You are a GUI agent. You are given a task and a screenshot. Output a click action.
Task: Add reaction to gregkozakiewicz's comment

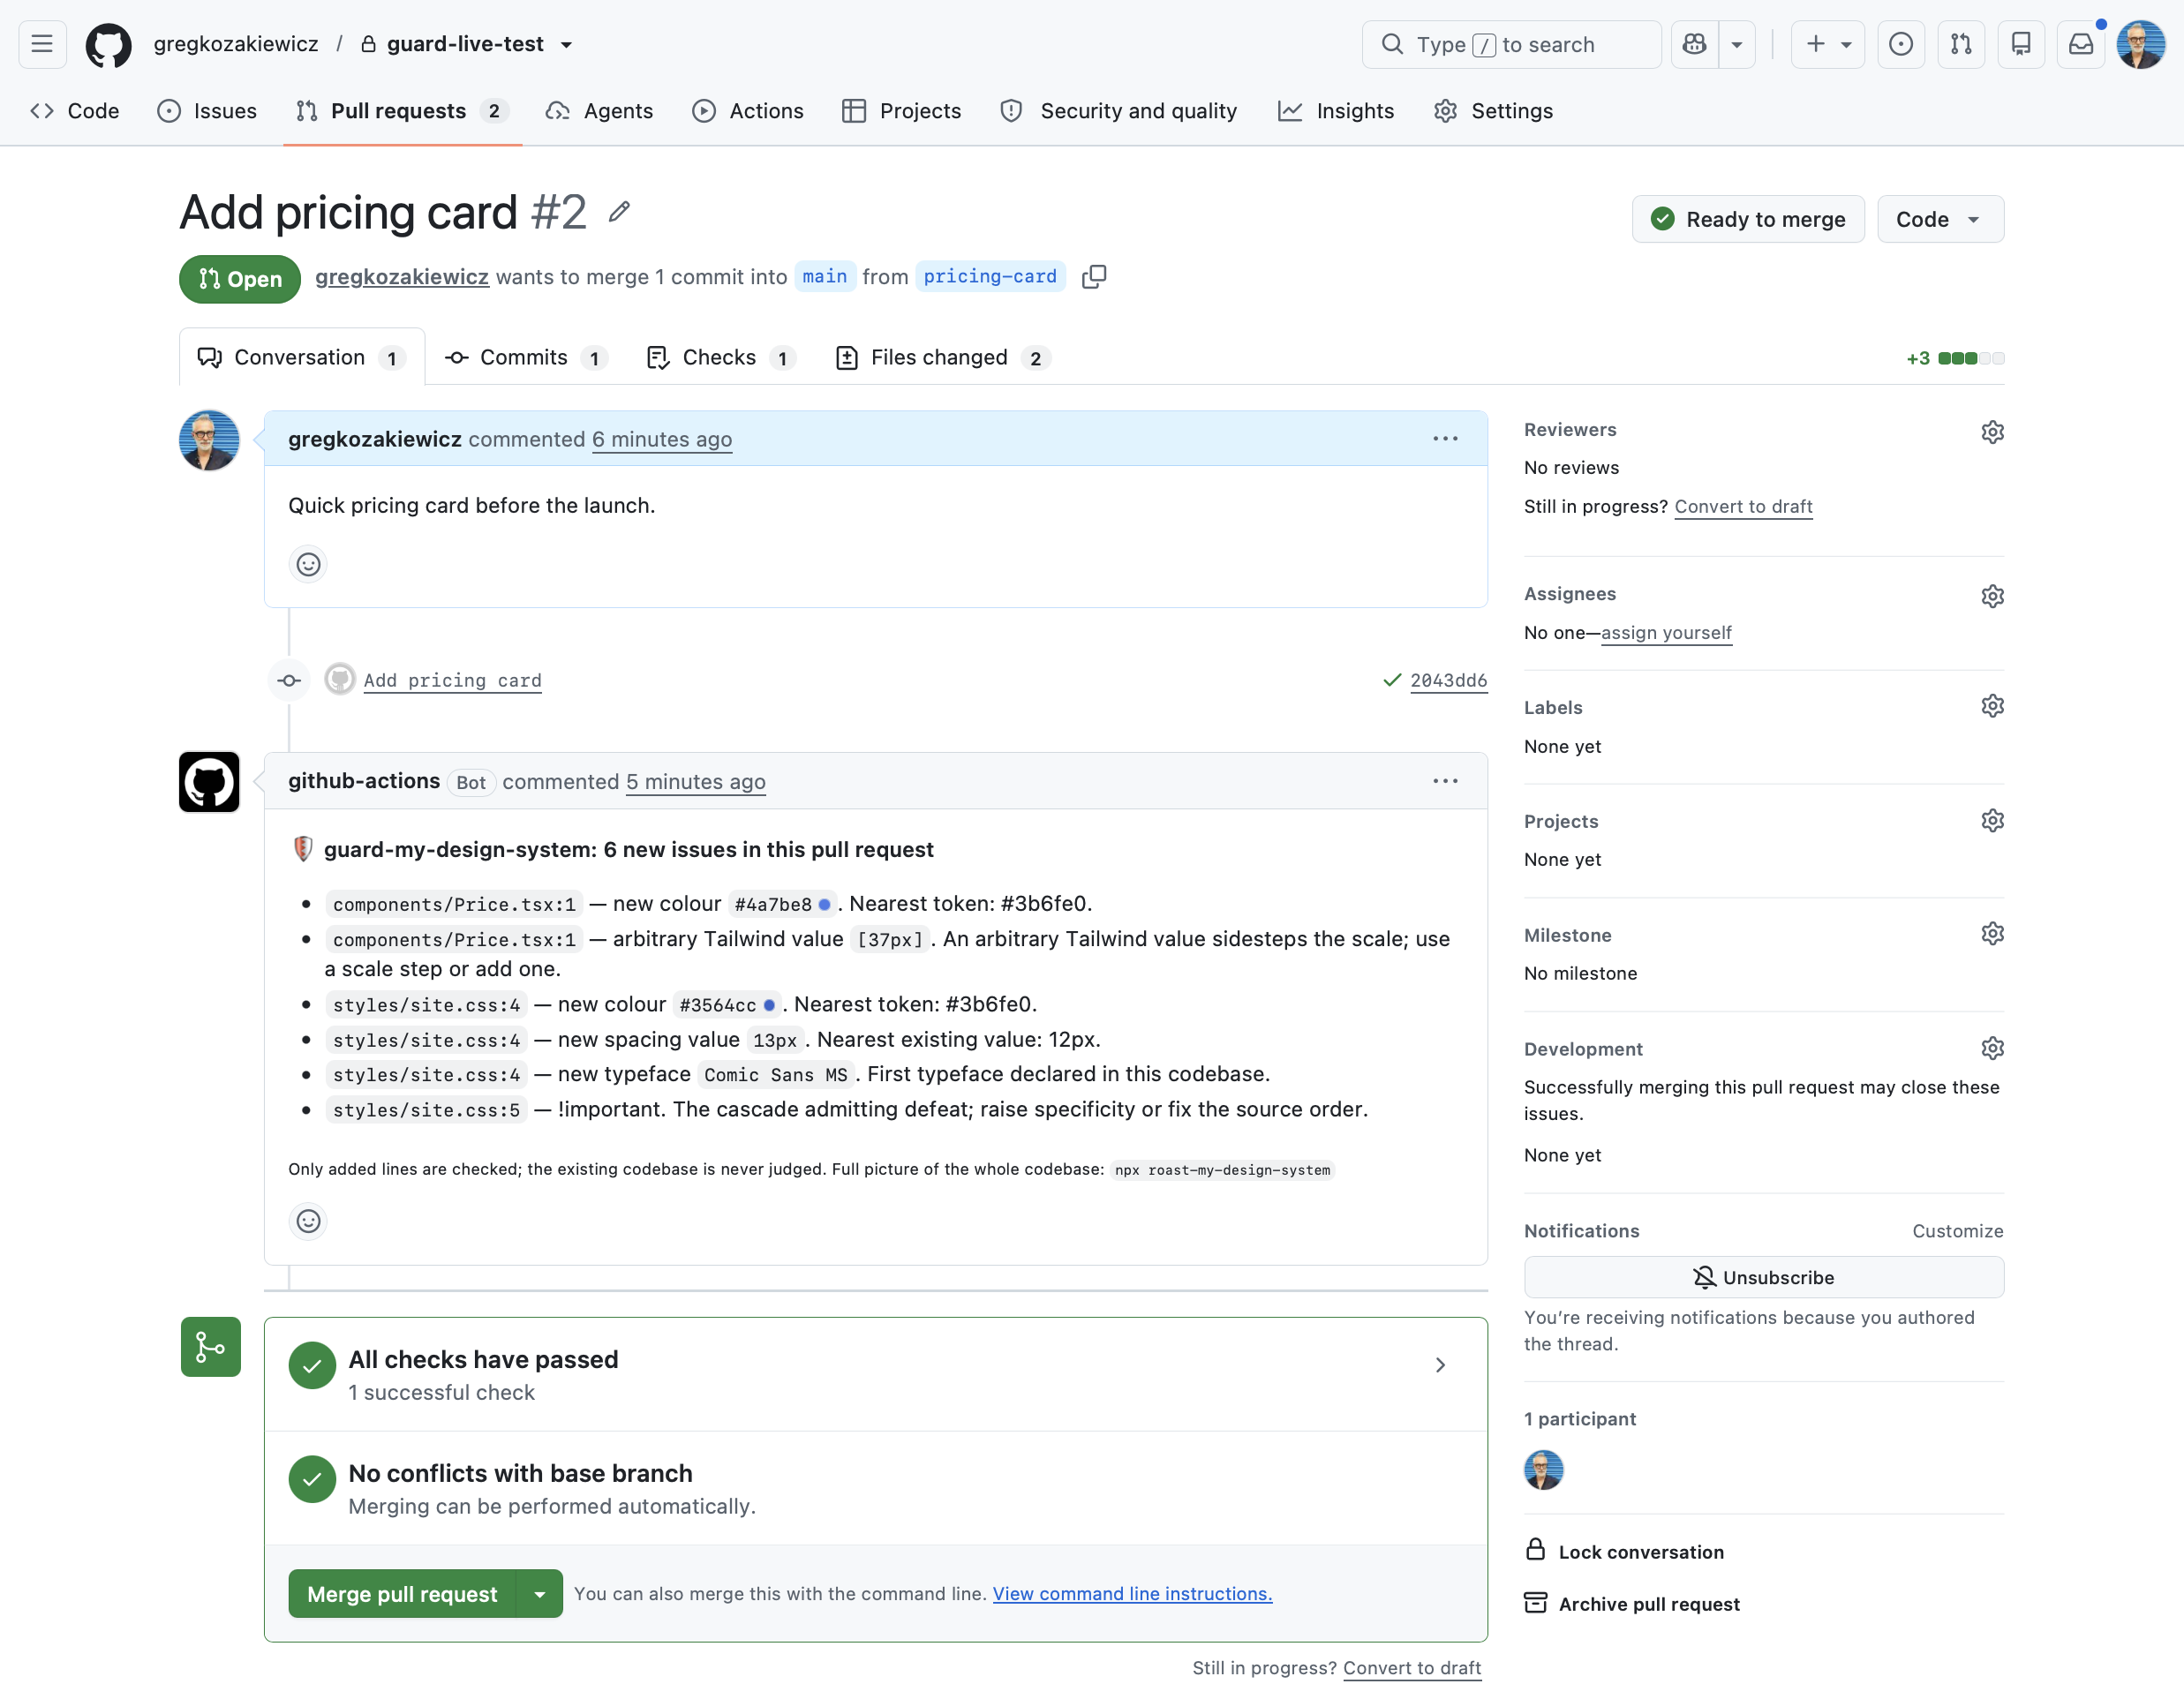point(308,564)
